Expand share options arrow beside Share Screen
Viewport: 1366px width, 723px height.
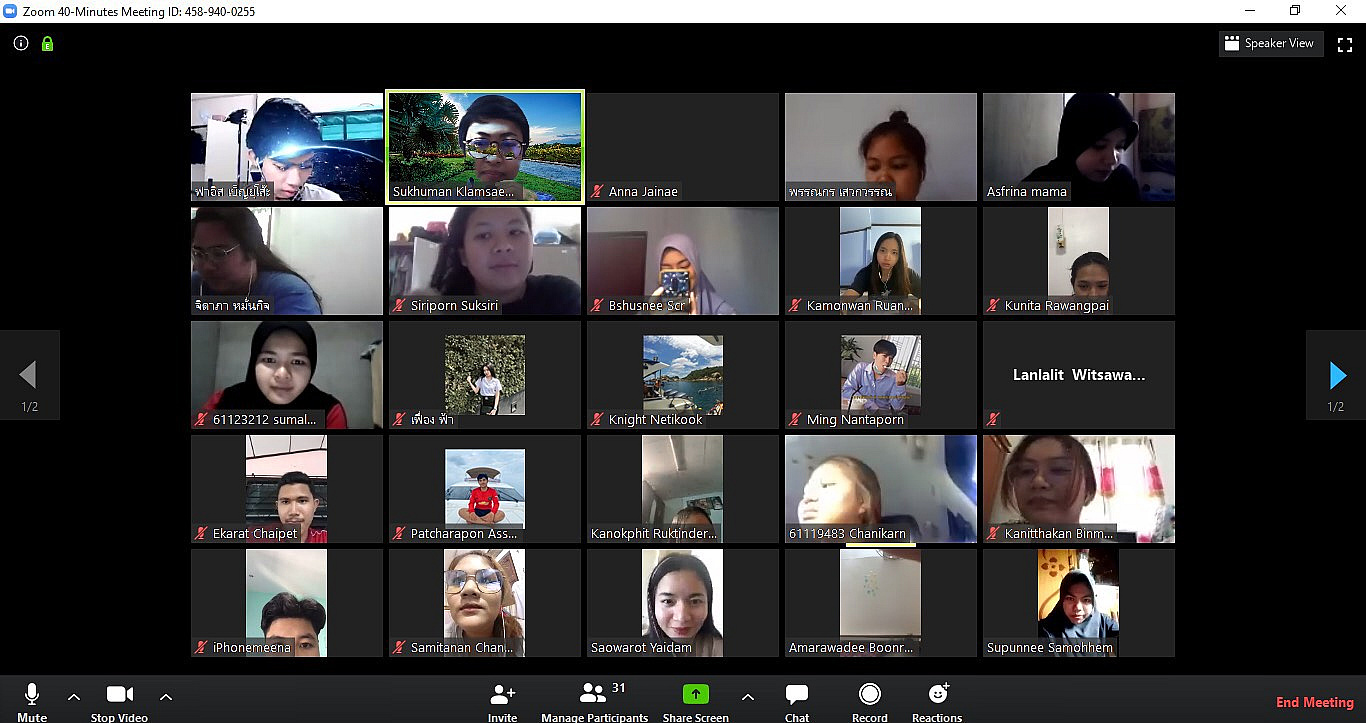[748, 697]
